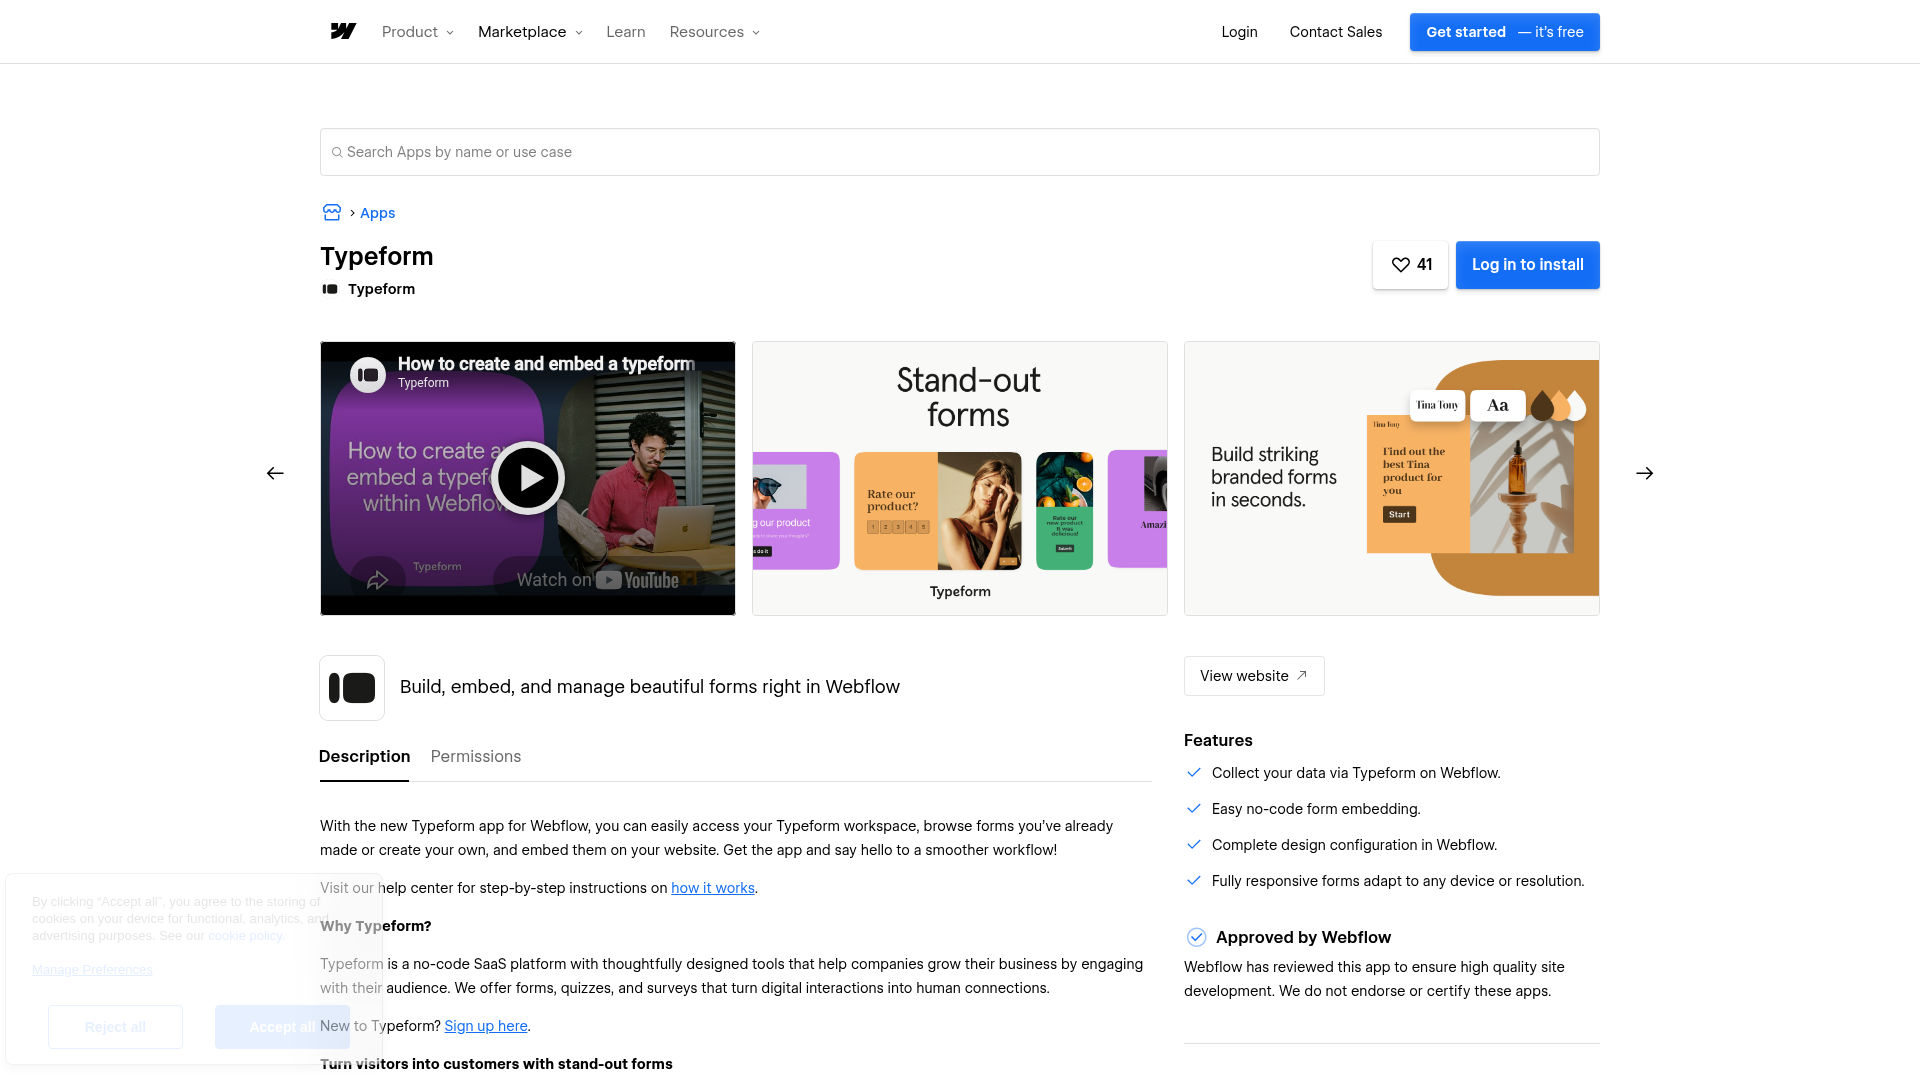Open the Apps breadcrumb link

click(x=378, y=213)
